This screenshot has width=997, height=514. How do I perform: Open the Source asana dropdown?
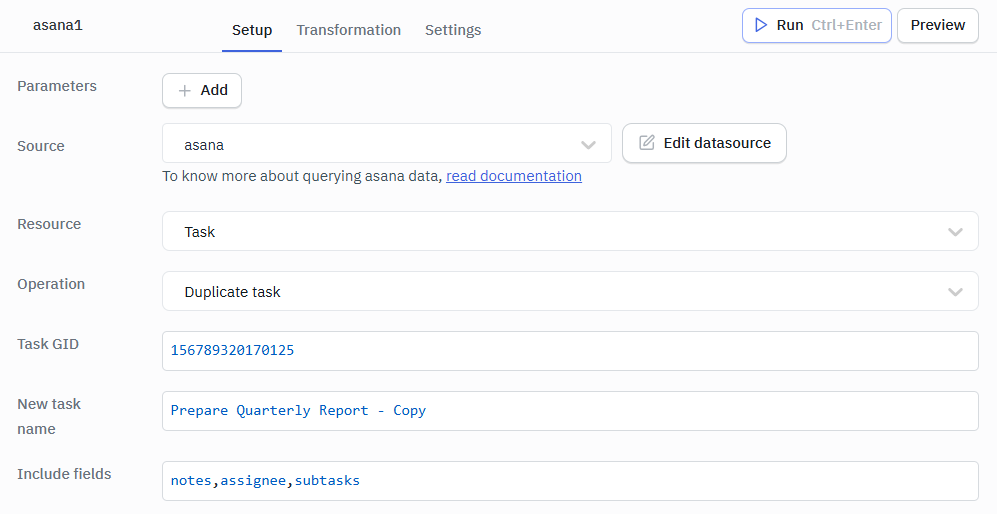387,143
